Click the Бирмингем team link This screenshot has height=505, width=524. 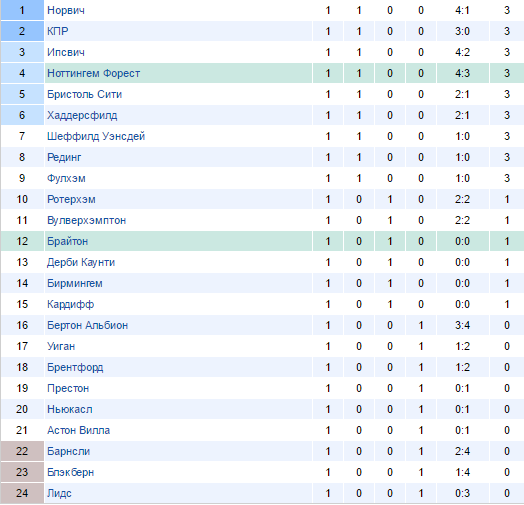(x=75, y=283)
